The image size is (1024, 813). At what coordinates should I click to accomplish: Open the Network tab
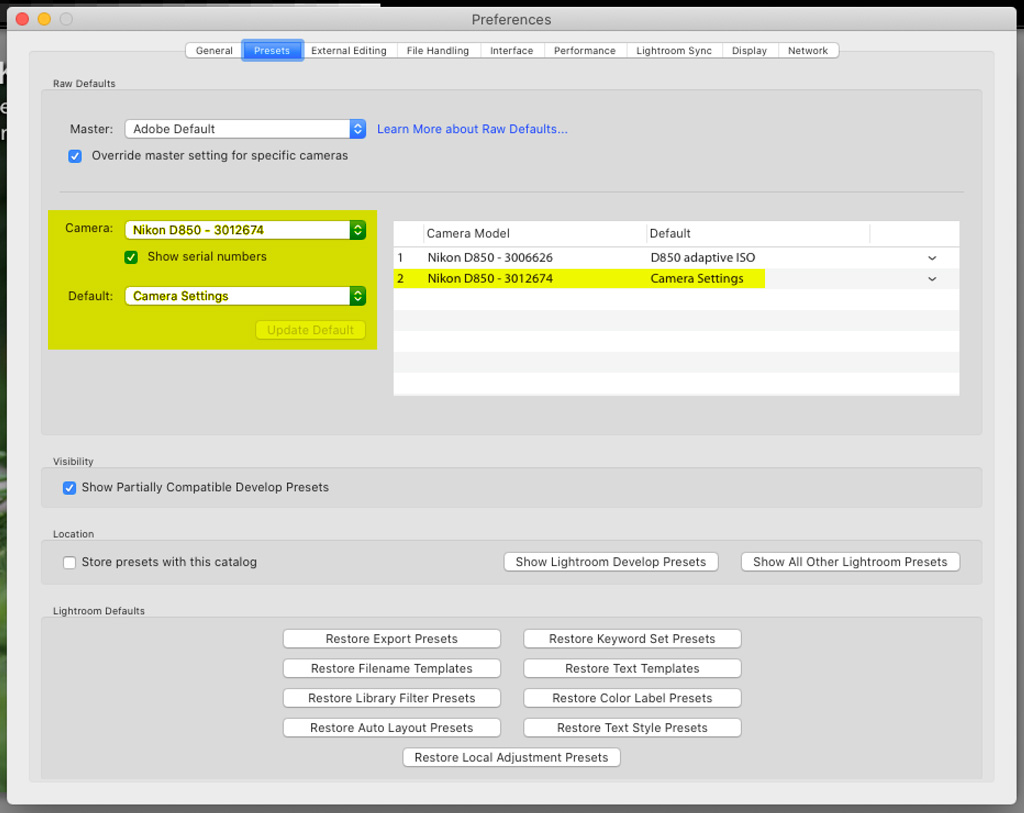pyautogui.click(x=808, y=50)
